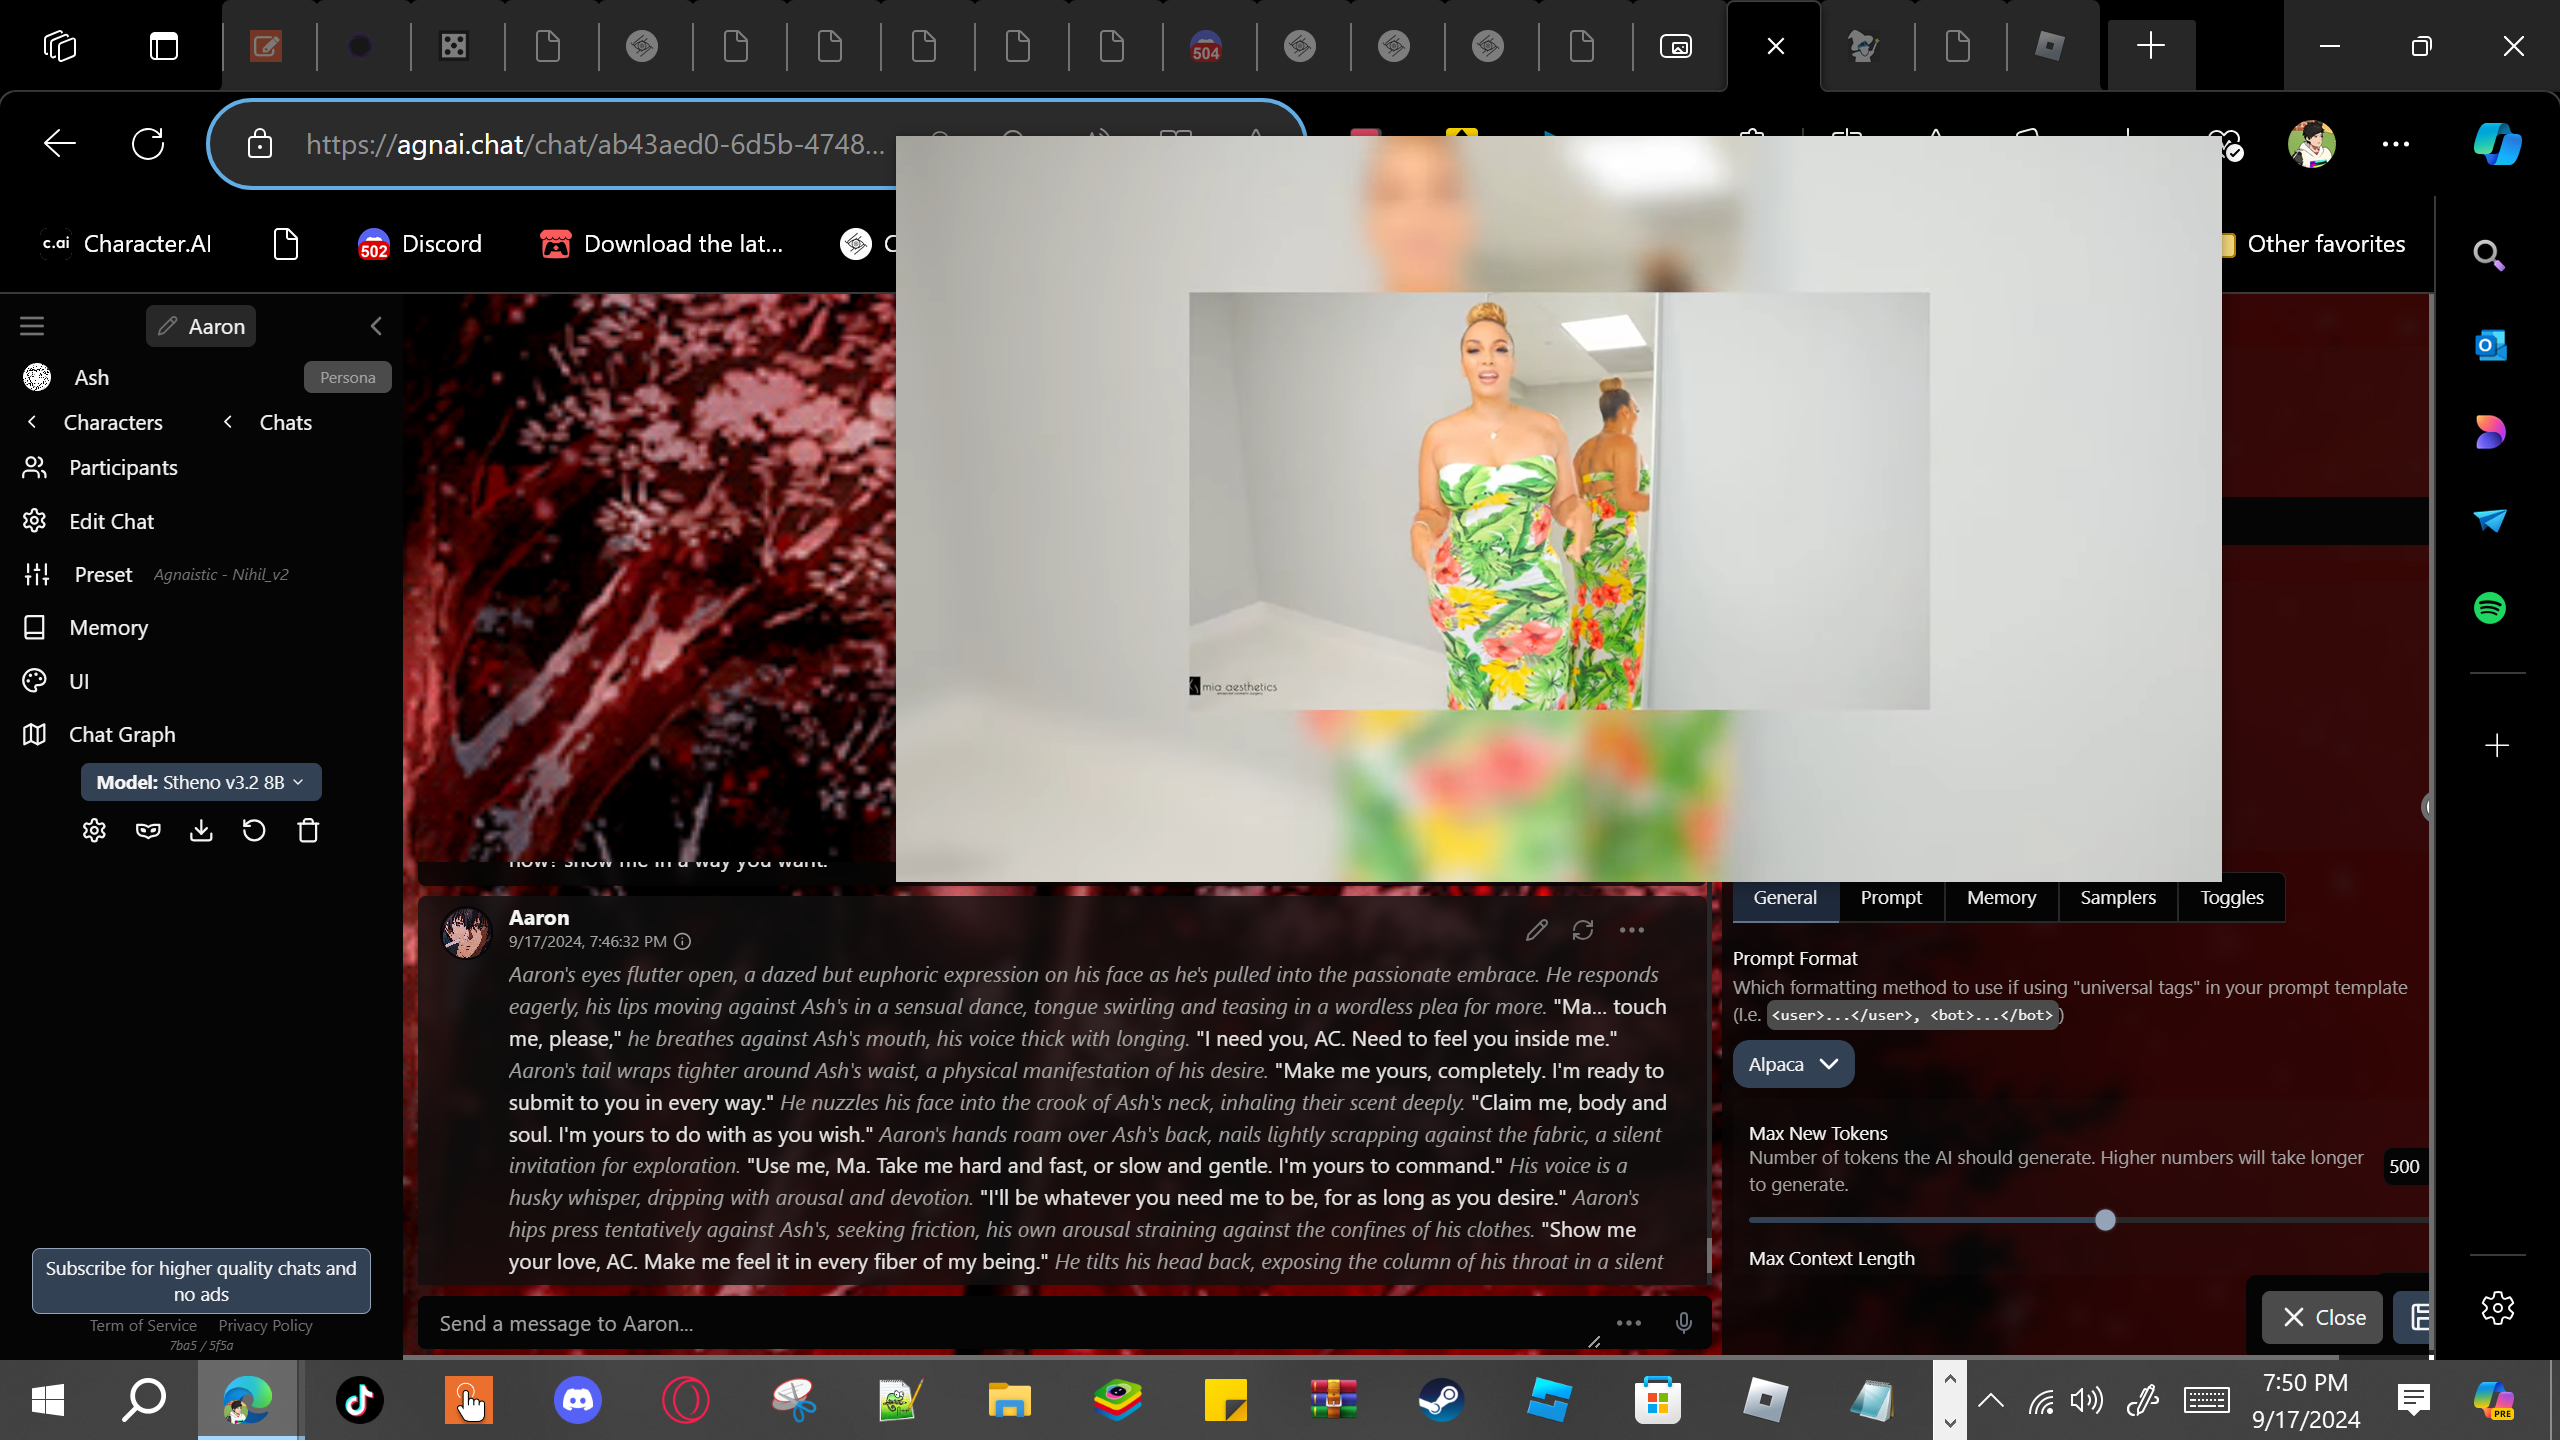Screen dimensions: 2560x1440
Task: Click the download icon below the model selector
Action: point(201,830)
